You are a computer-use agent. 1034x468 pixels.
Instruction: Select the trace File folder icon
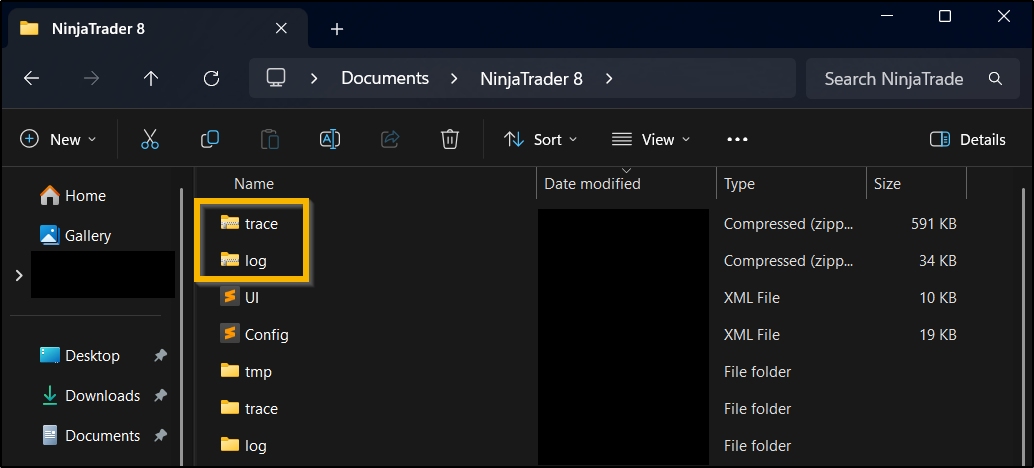coord(229,408)
